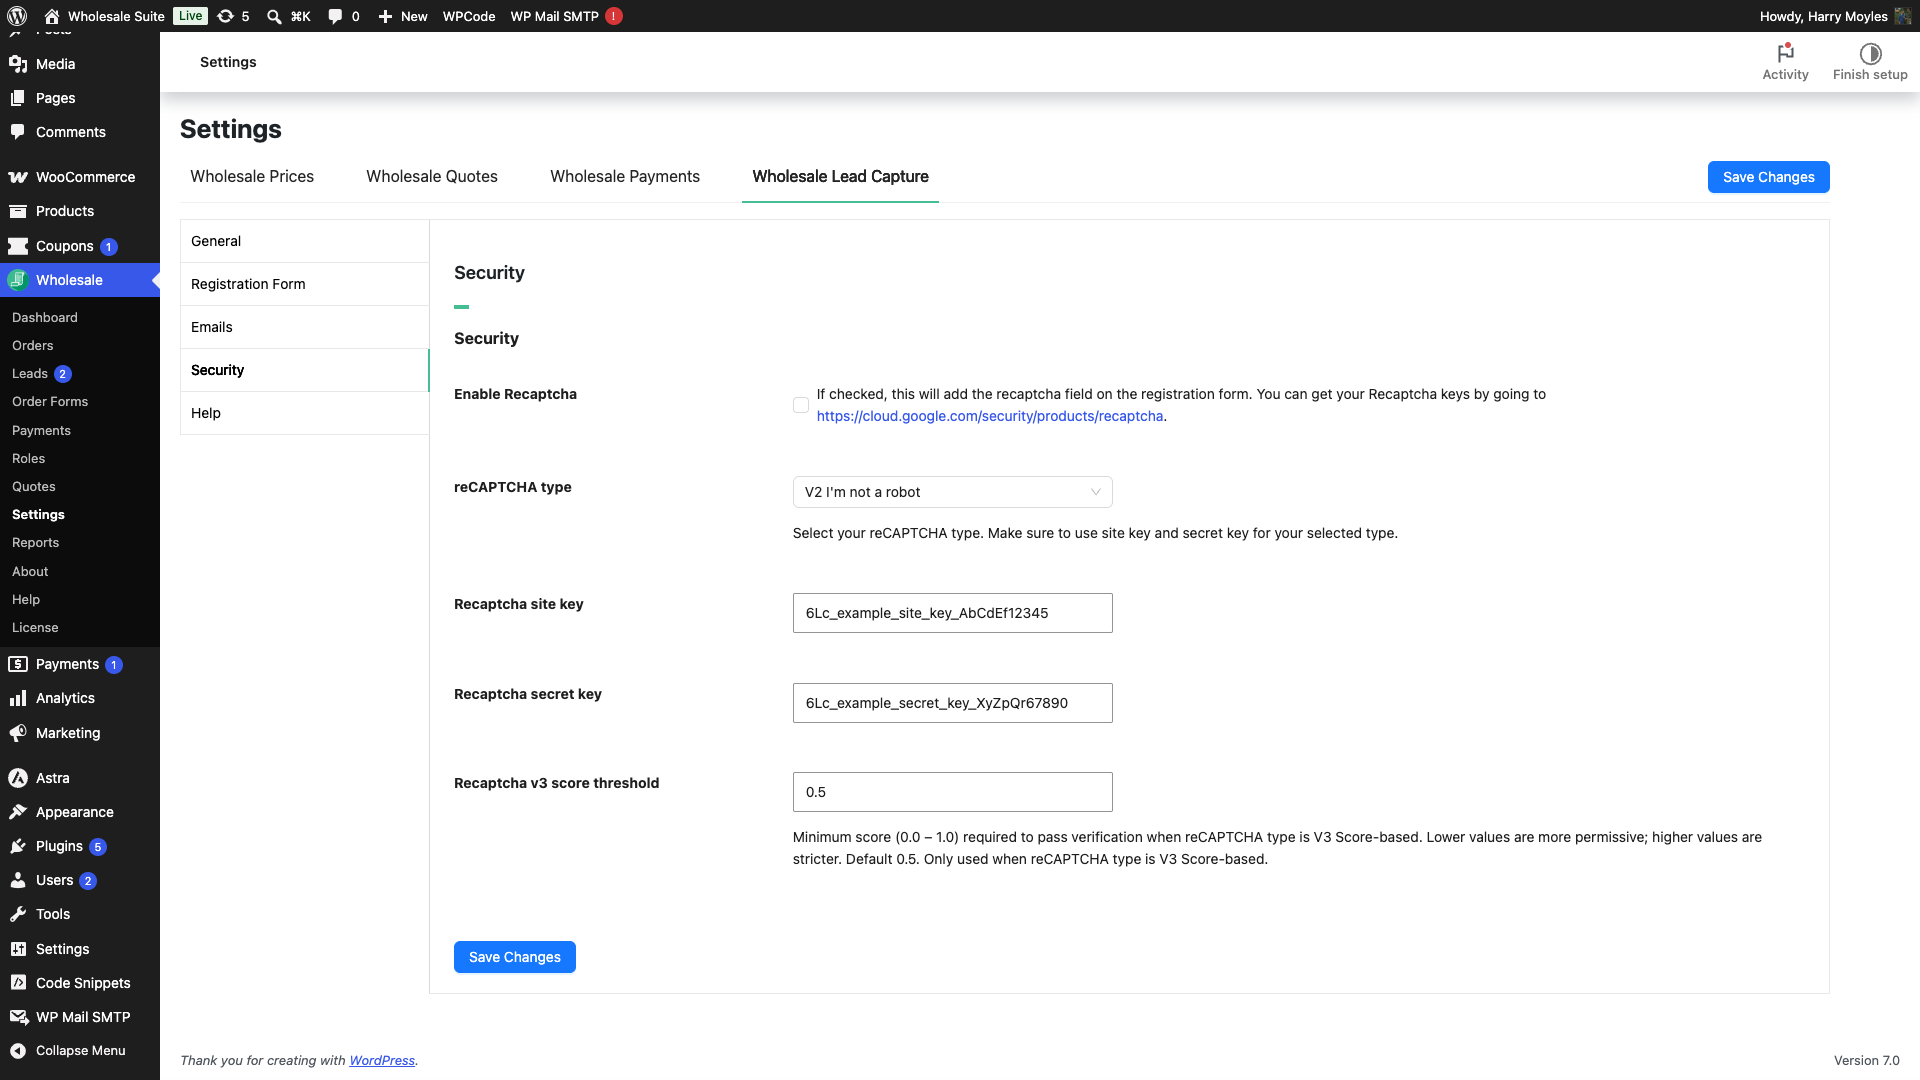This screenshot has width=1920, height=1080.
Task: Open General settings section
Action: point(305,241)
